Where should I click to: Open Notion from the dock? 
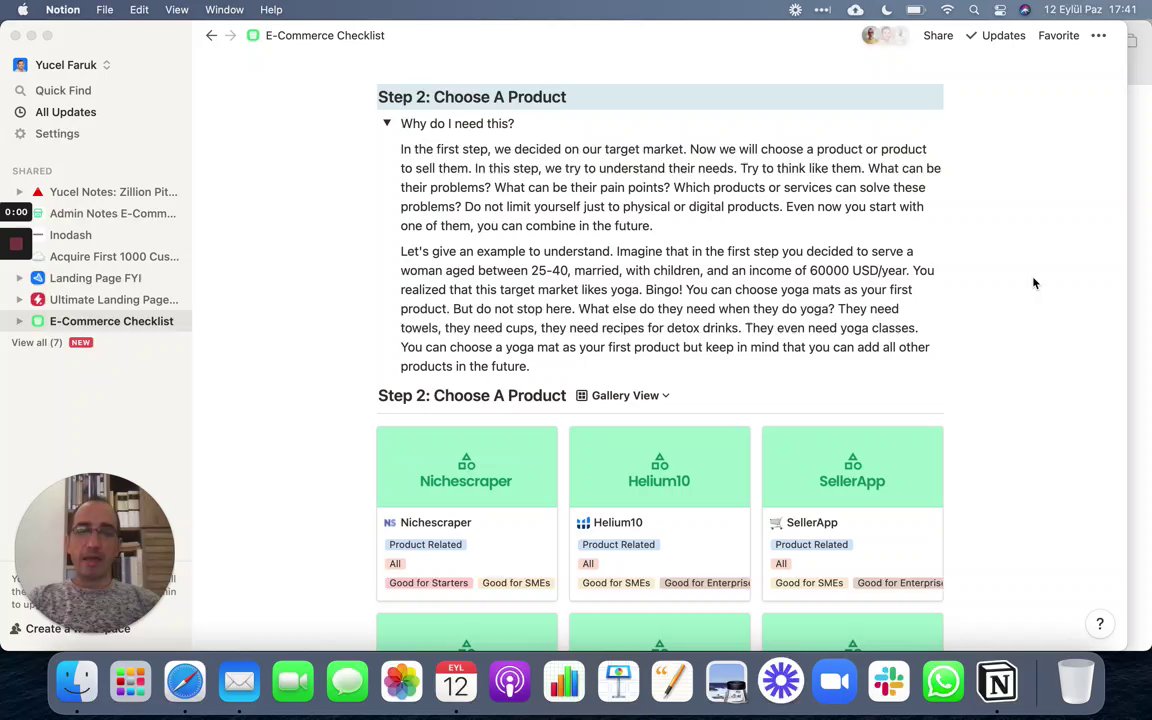coord(997,682)
